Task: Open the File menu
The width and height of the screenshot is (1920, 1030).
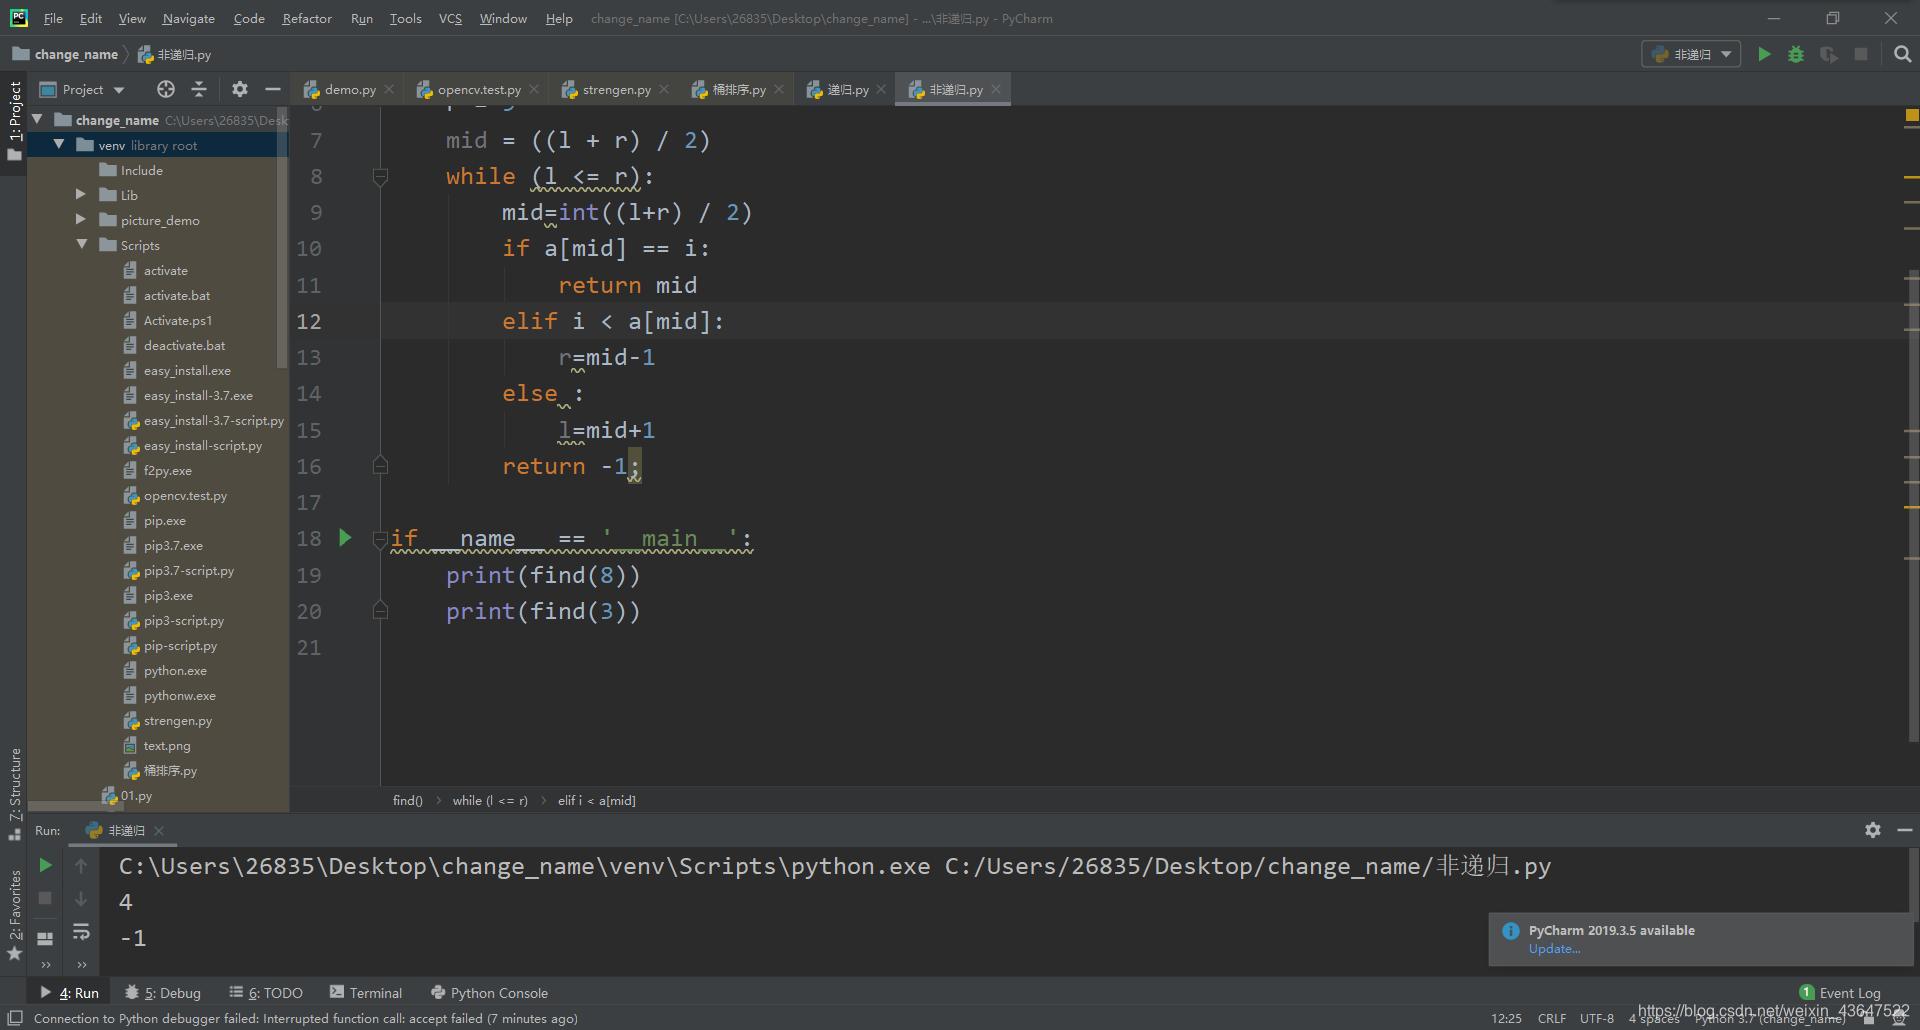Action: click(53, 18)
